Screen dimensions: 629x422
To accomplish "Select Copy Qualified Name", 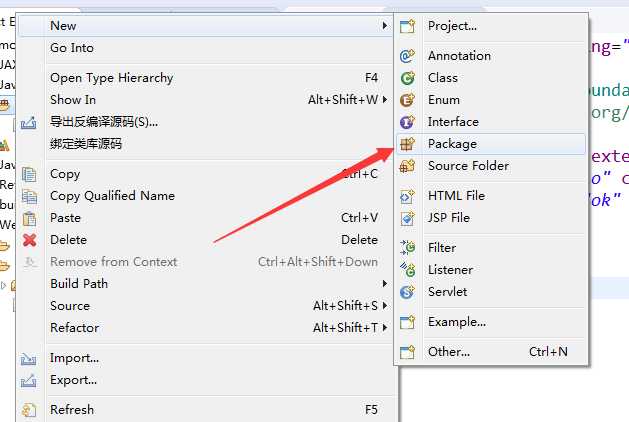I will [112, 196].
